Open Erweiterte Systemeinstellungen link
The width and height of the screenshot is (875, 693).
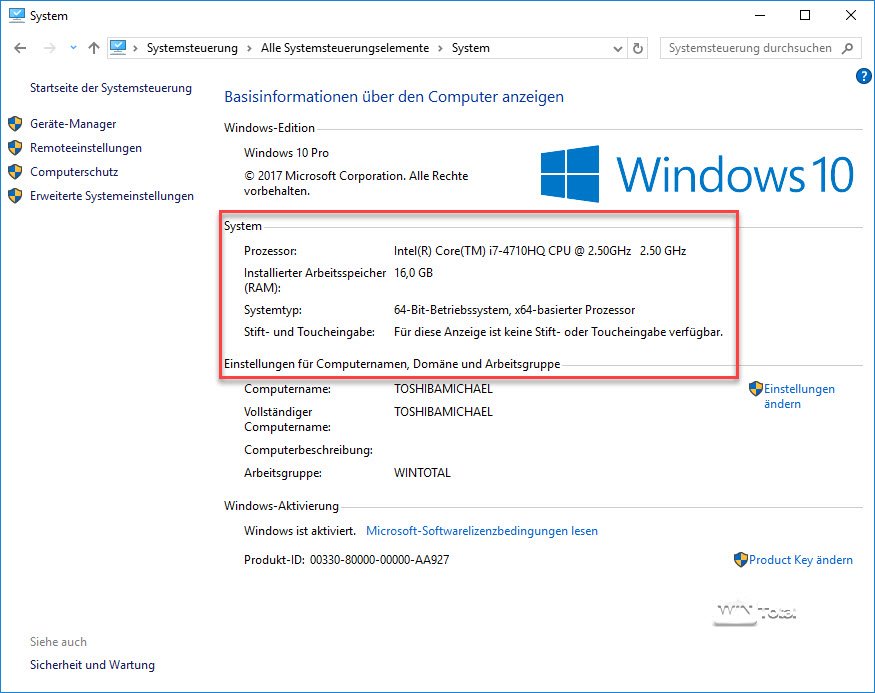(x=112, y=196)
